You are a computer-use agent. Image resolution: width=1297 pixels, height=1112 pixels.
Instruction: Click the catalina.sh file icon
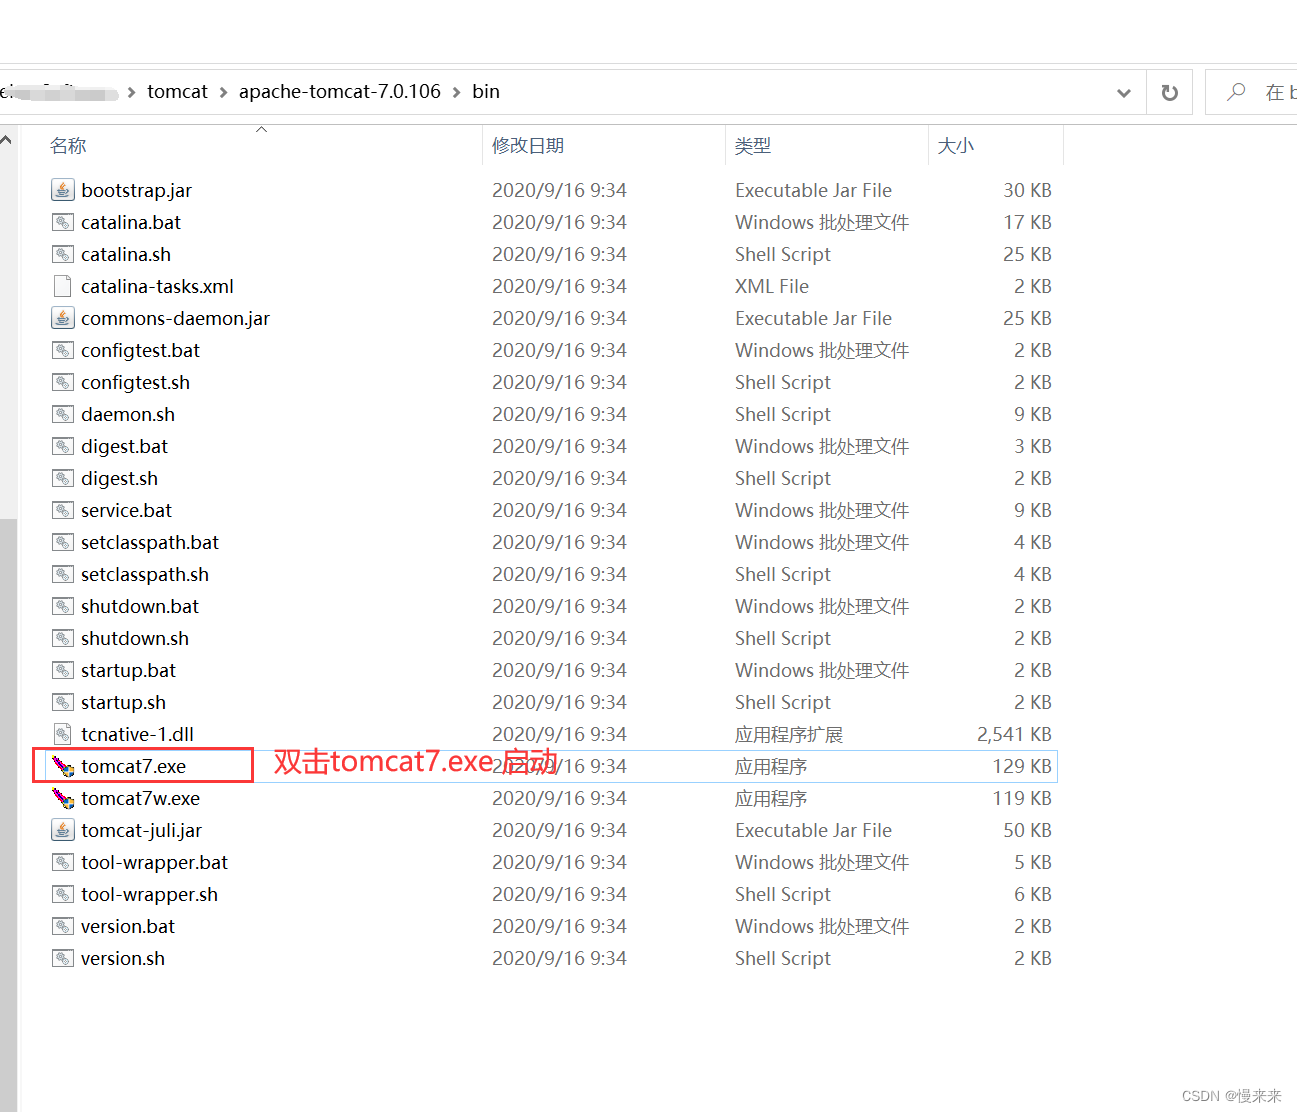(63, 254)
